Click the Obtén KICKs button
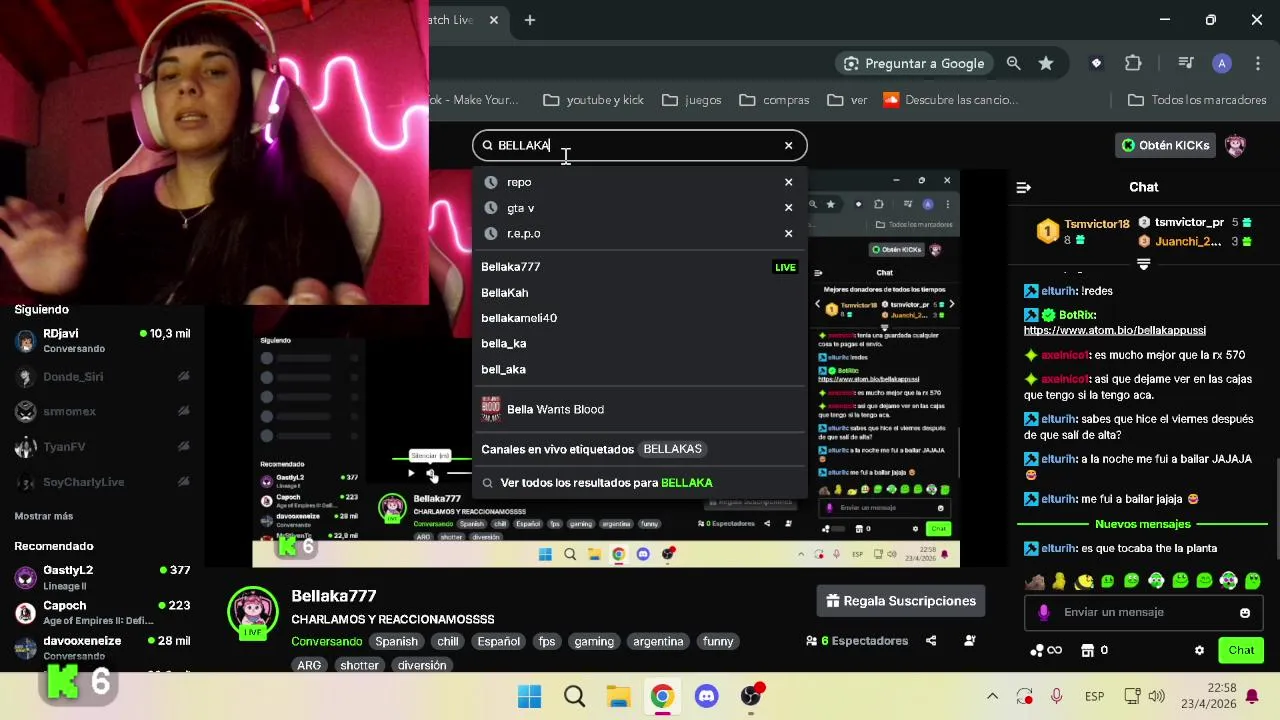 coord(1166,145)
